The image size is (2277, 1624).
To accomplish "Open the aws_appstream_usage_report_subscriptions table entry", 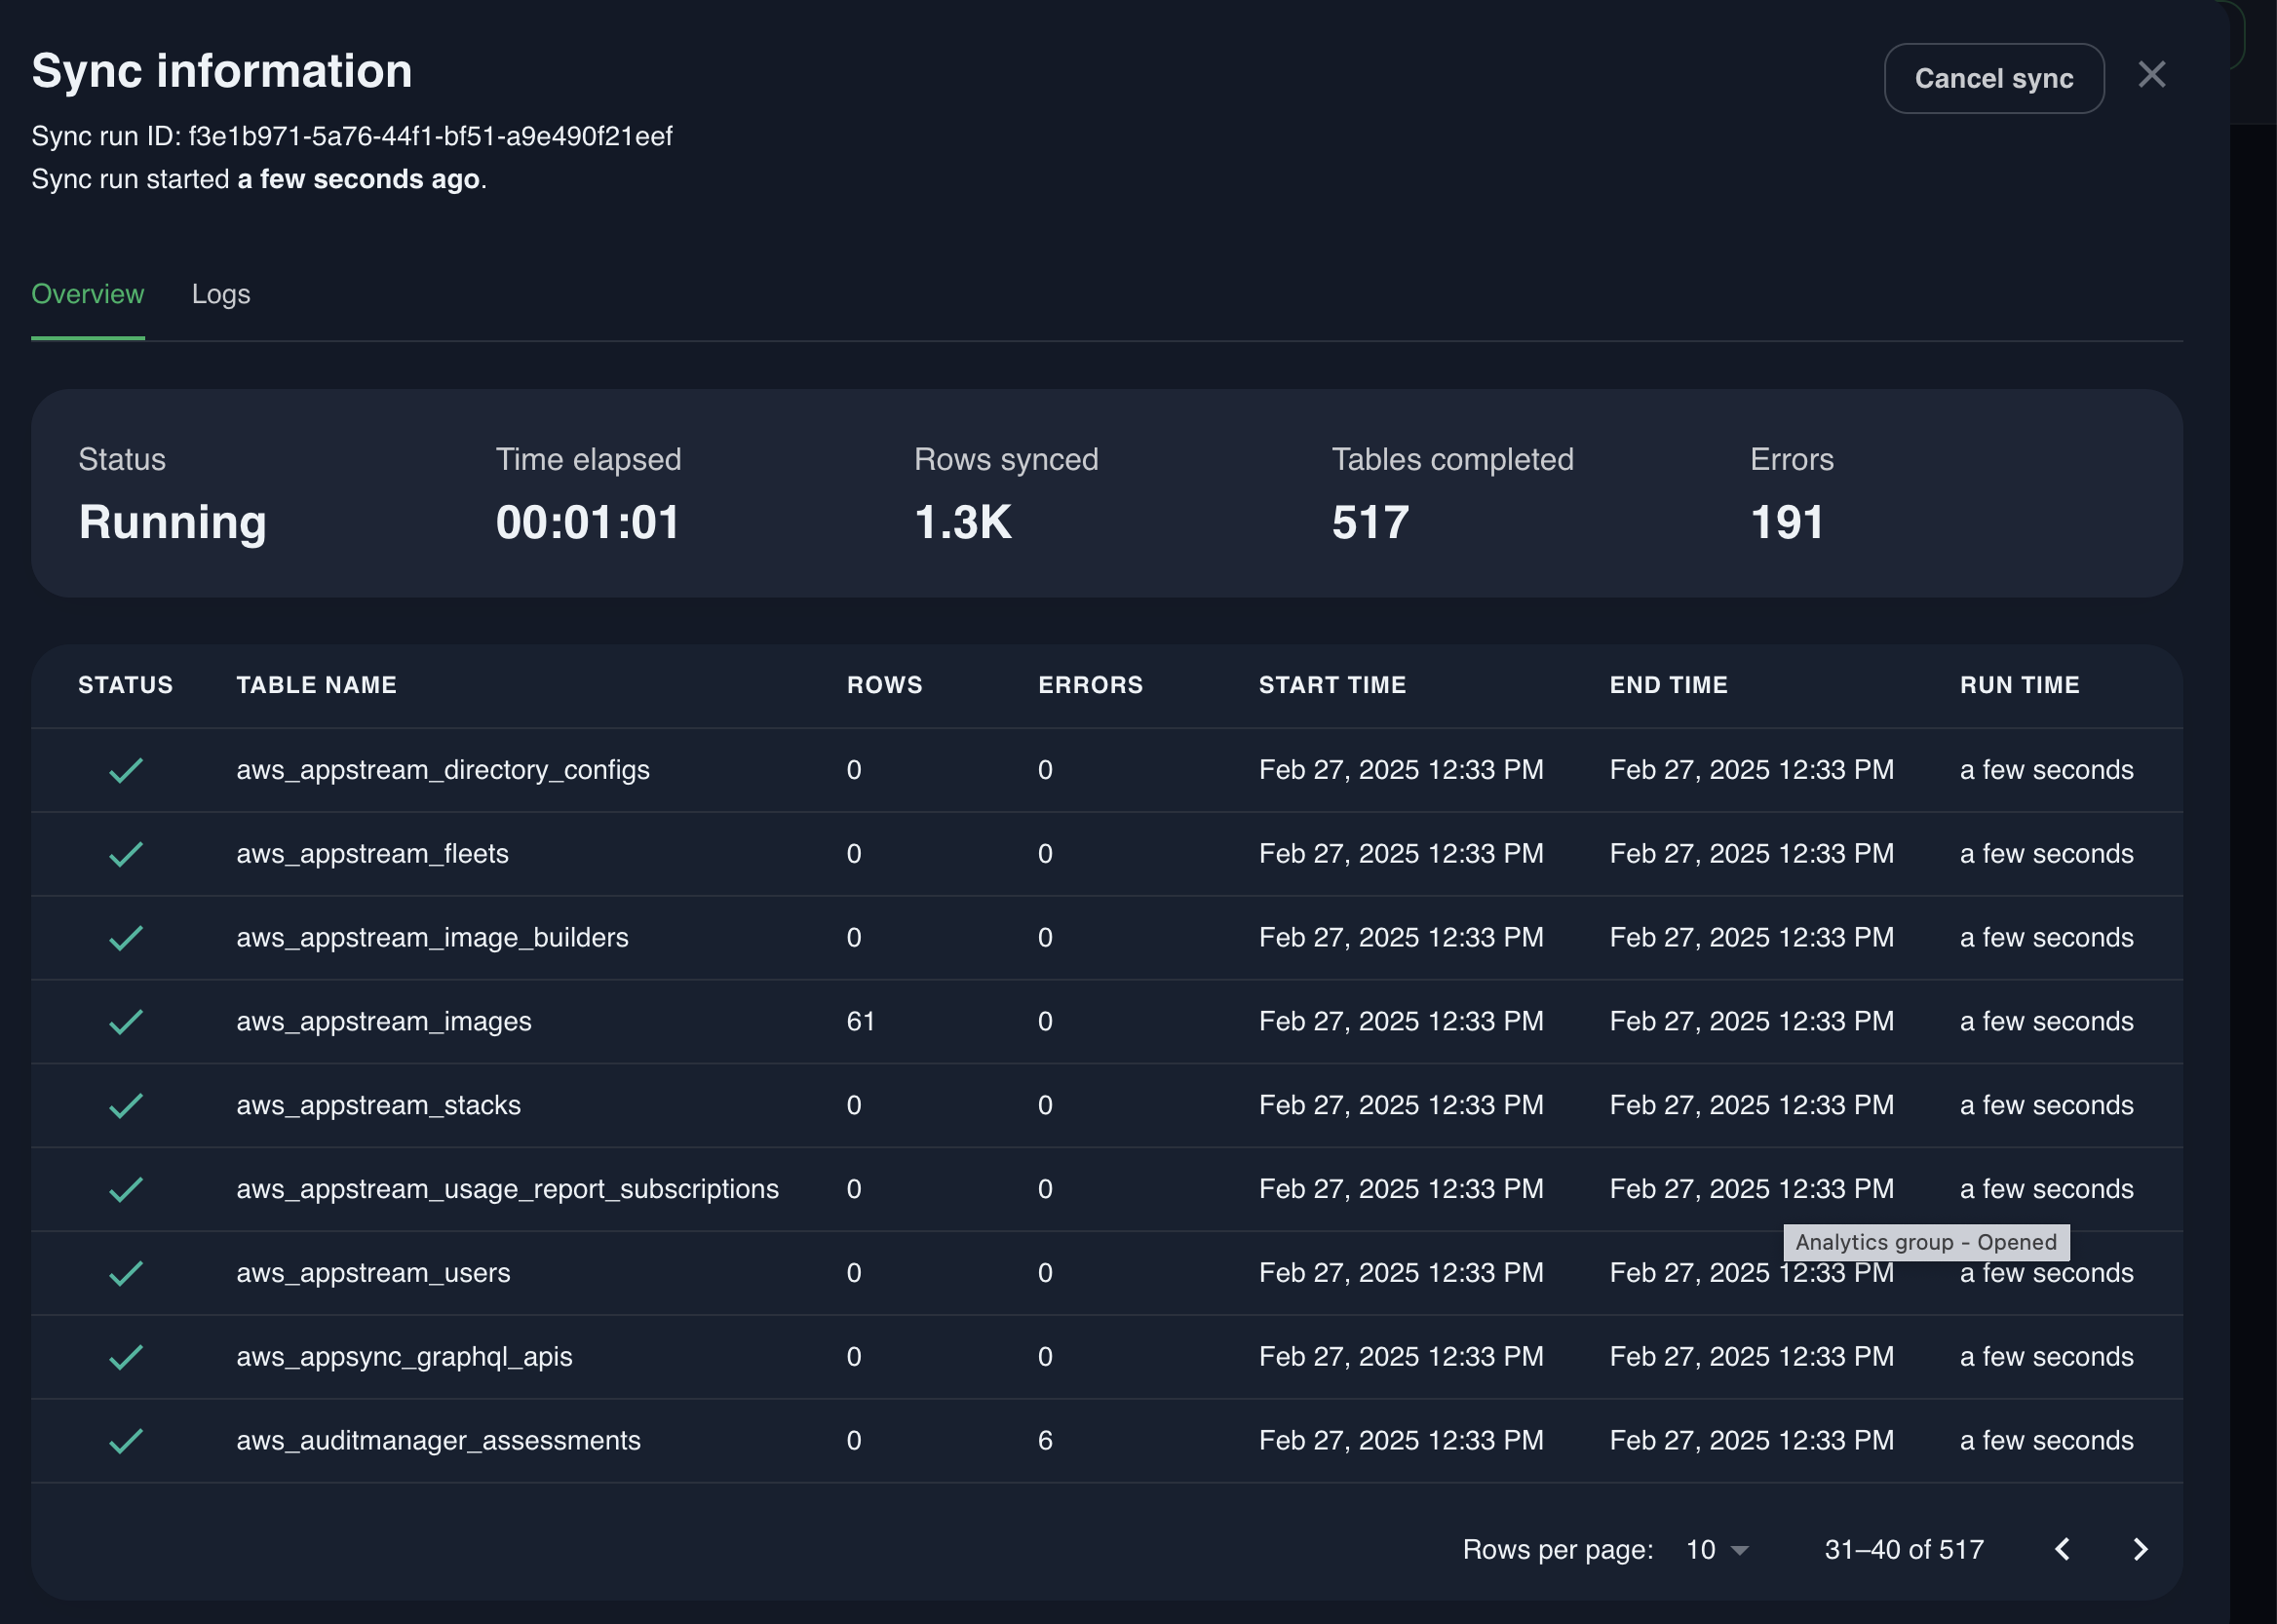I will pyautogui.click(x=507, y=1189).
